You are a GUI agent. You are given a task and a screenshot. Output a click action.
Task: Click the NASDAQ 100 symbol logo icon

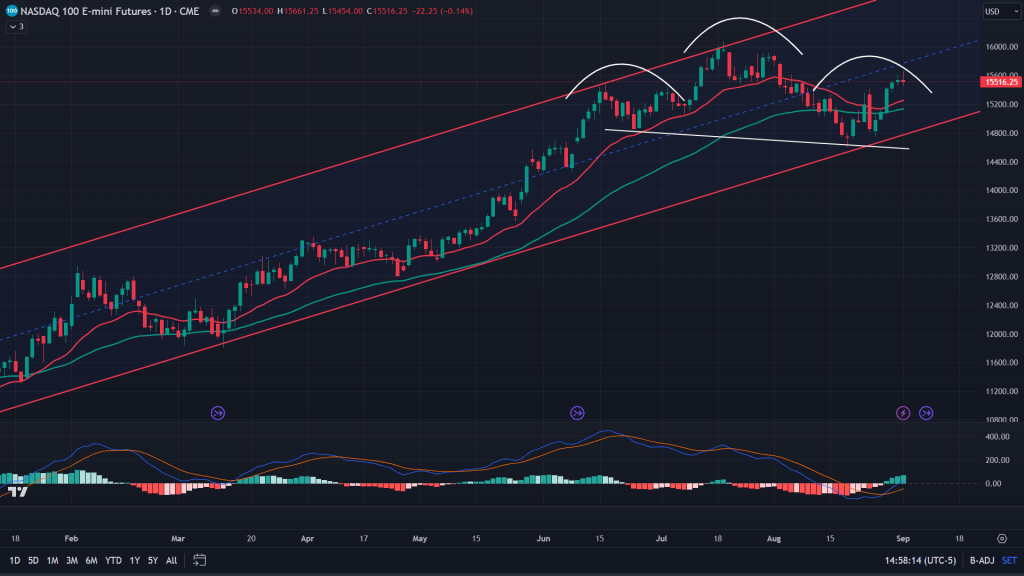(10, 11)
